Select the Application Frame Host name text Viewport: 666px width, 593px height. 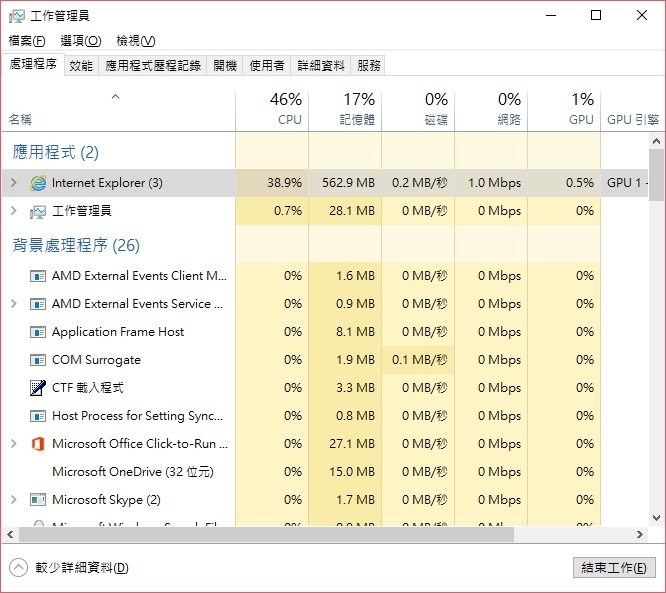(x=118, y=332)
